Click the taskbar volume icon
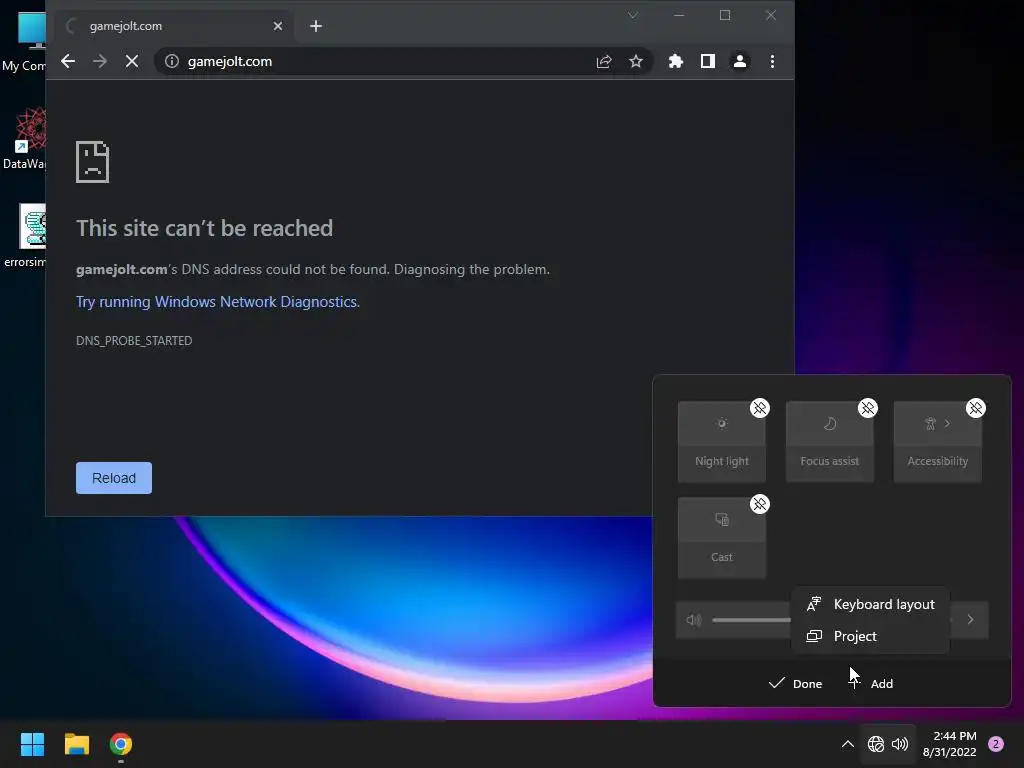This screenshot has width=1024, height=768. click(x=900, y=744)
